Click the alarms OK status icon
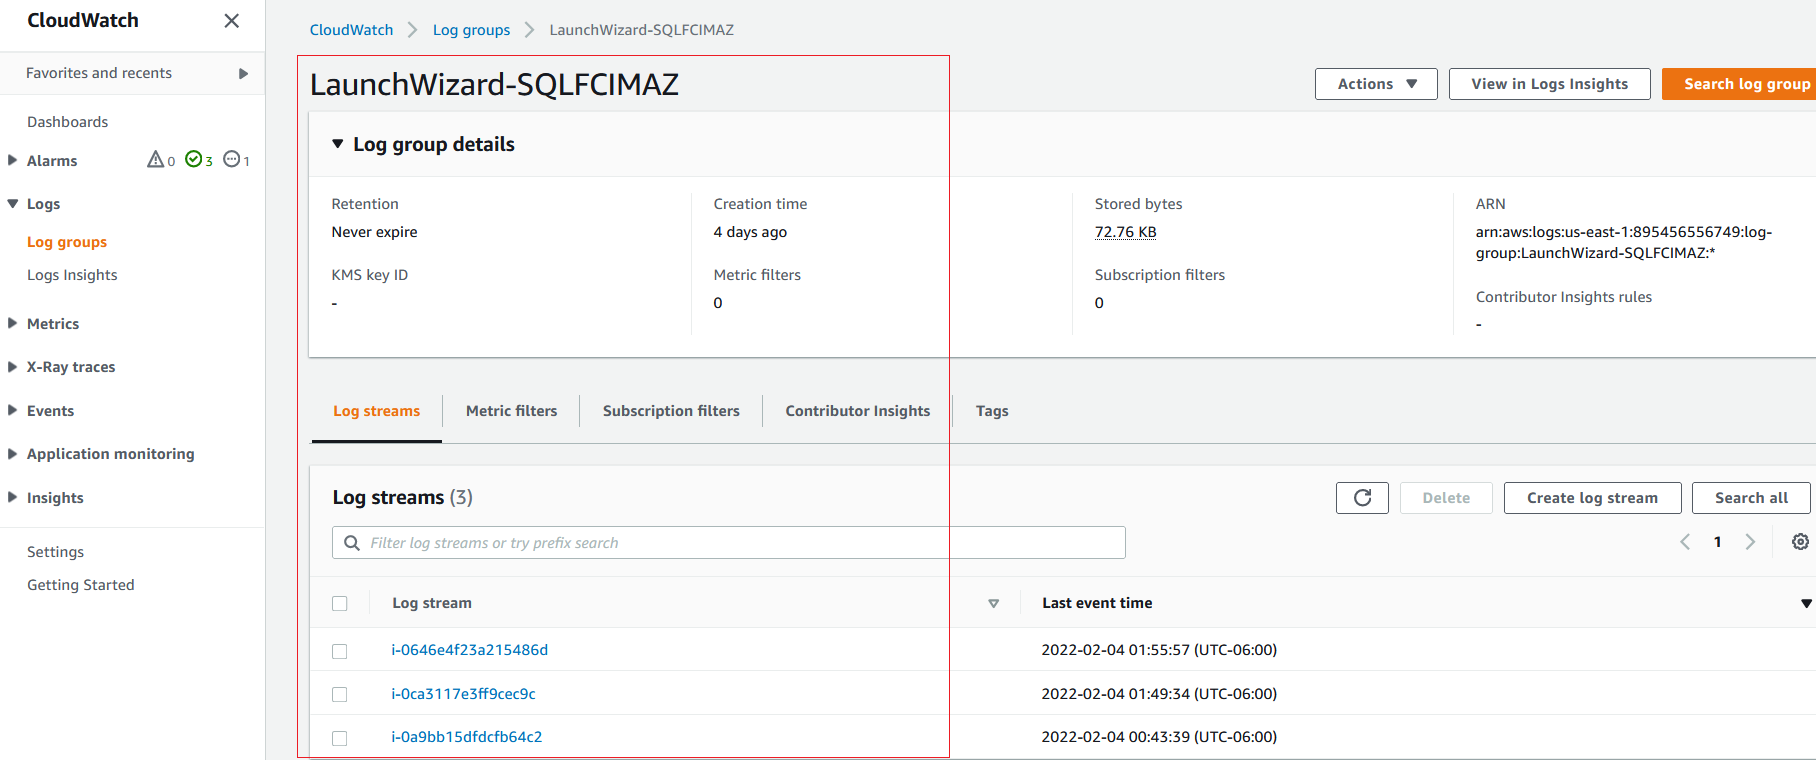The height and width of the screenshot is (760, 1816). click(194, 159)
